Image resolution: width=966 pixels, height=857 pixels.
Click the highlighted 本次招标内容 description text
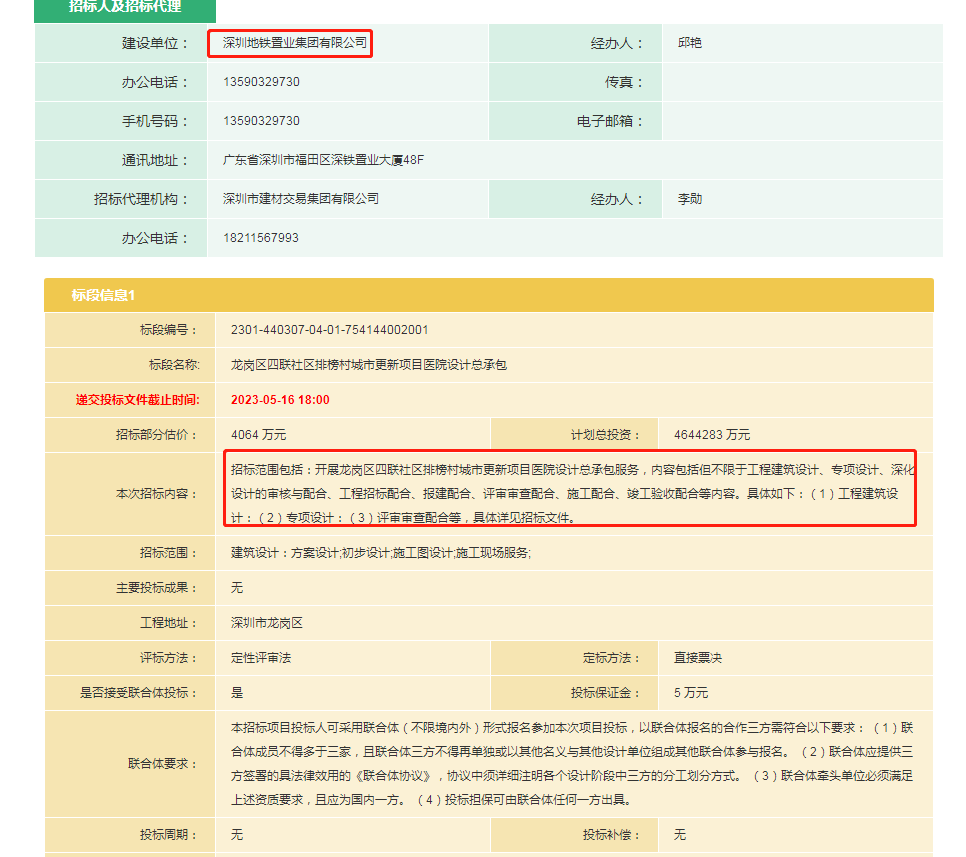[570, 493]
